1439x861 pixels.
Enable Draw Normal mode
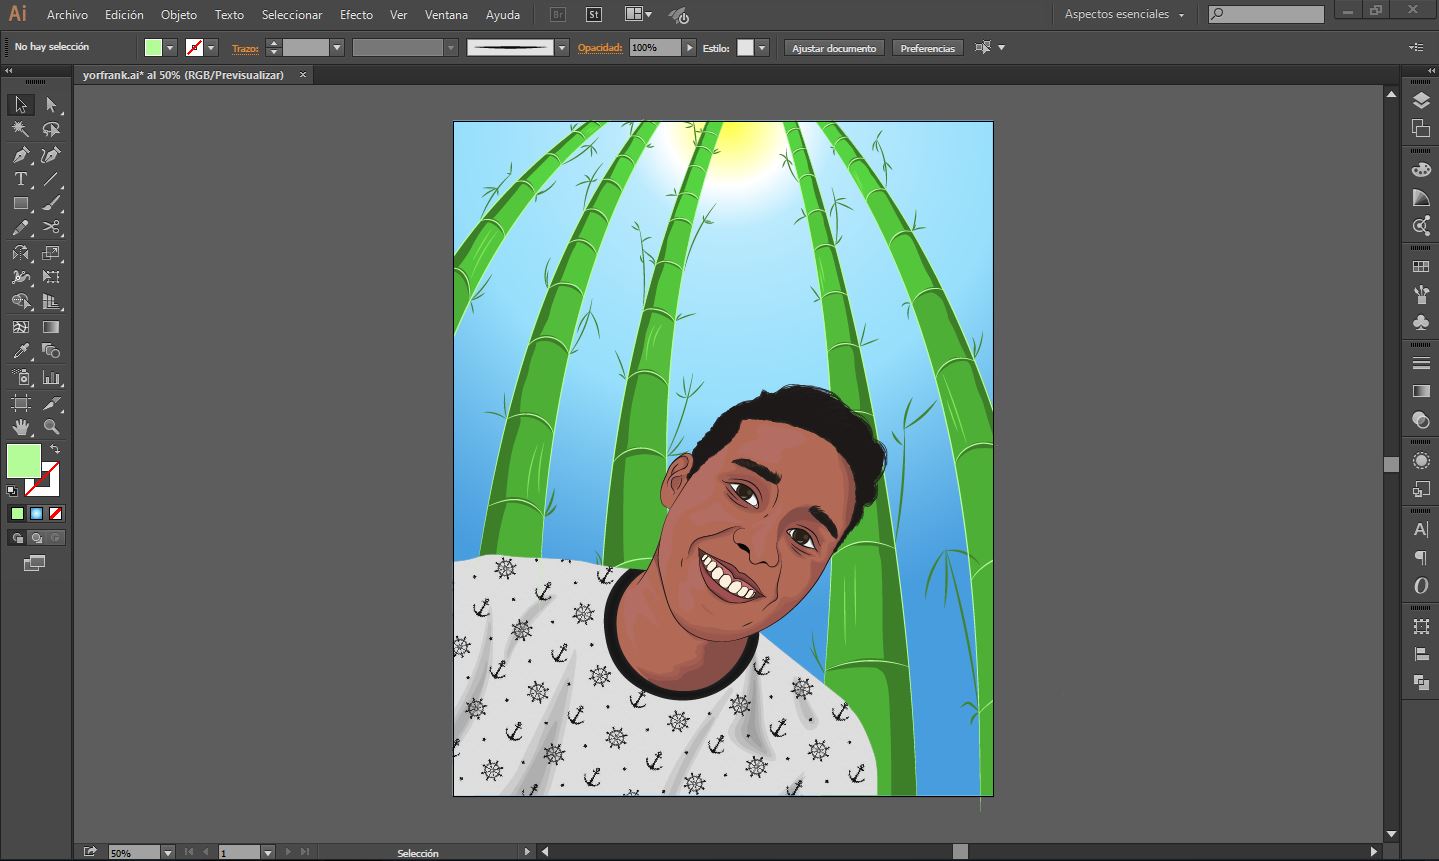click(17, 538)
